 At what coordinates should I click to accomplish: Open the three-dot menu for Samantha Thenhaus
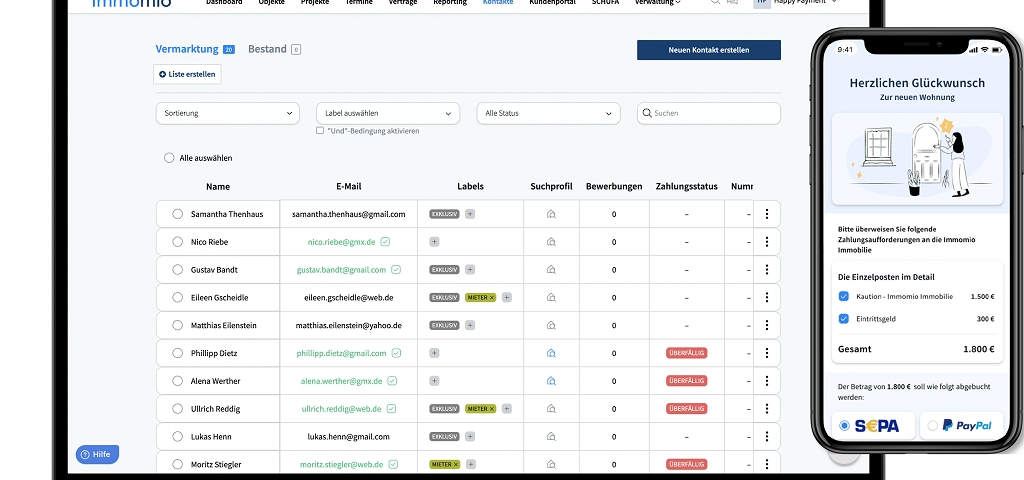[767, 214]
